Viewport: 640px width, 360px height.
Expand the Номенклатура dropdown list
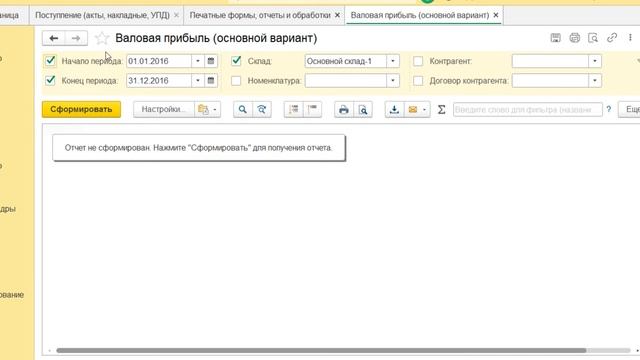pos(393,80)
